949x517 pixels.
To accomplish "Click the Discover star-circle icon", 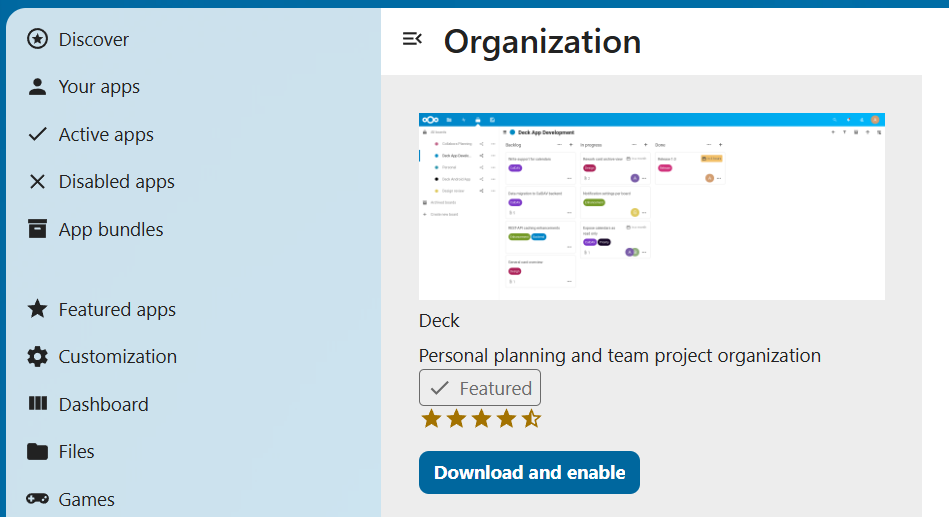I will (37, 39).
